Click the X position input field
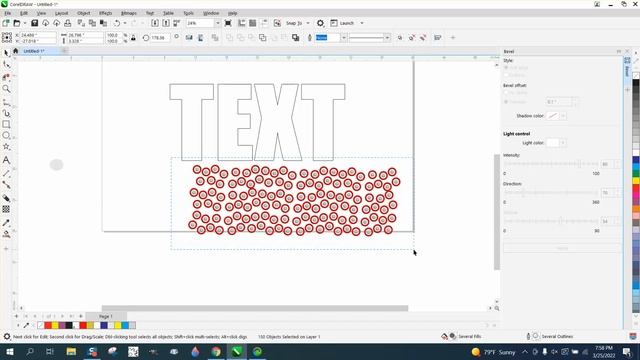Screen dimensions: 640x360 pyautogui.click(x=38, y=35)
